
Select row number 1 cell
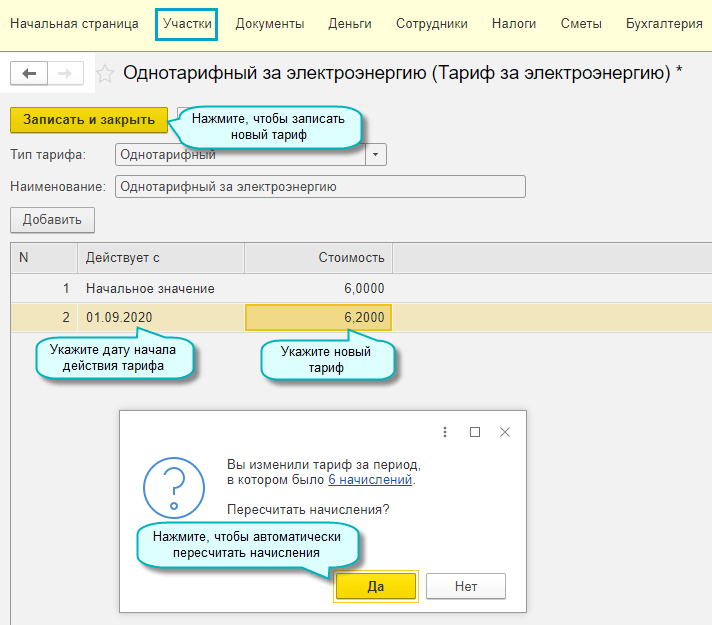[x=44, y=288]
